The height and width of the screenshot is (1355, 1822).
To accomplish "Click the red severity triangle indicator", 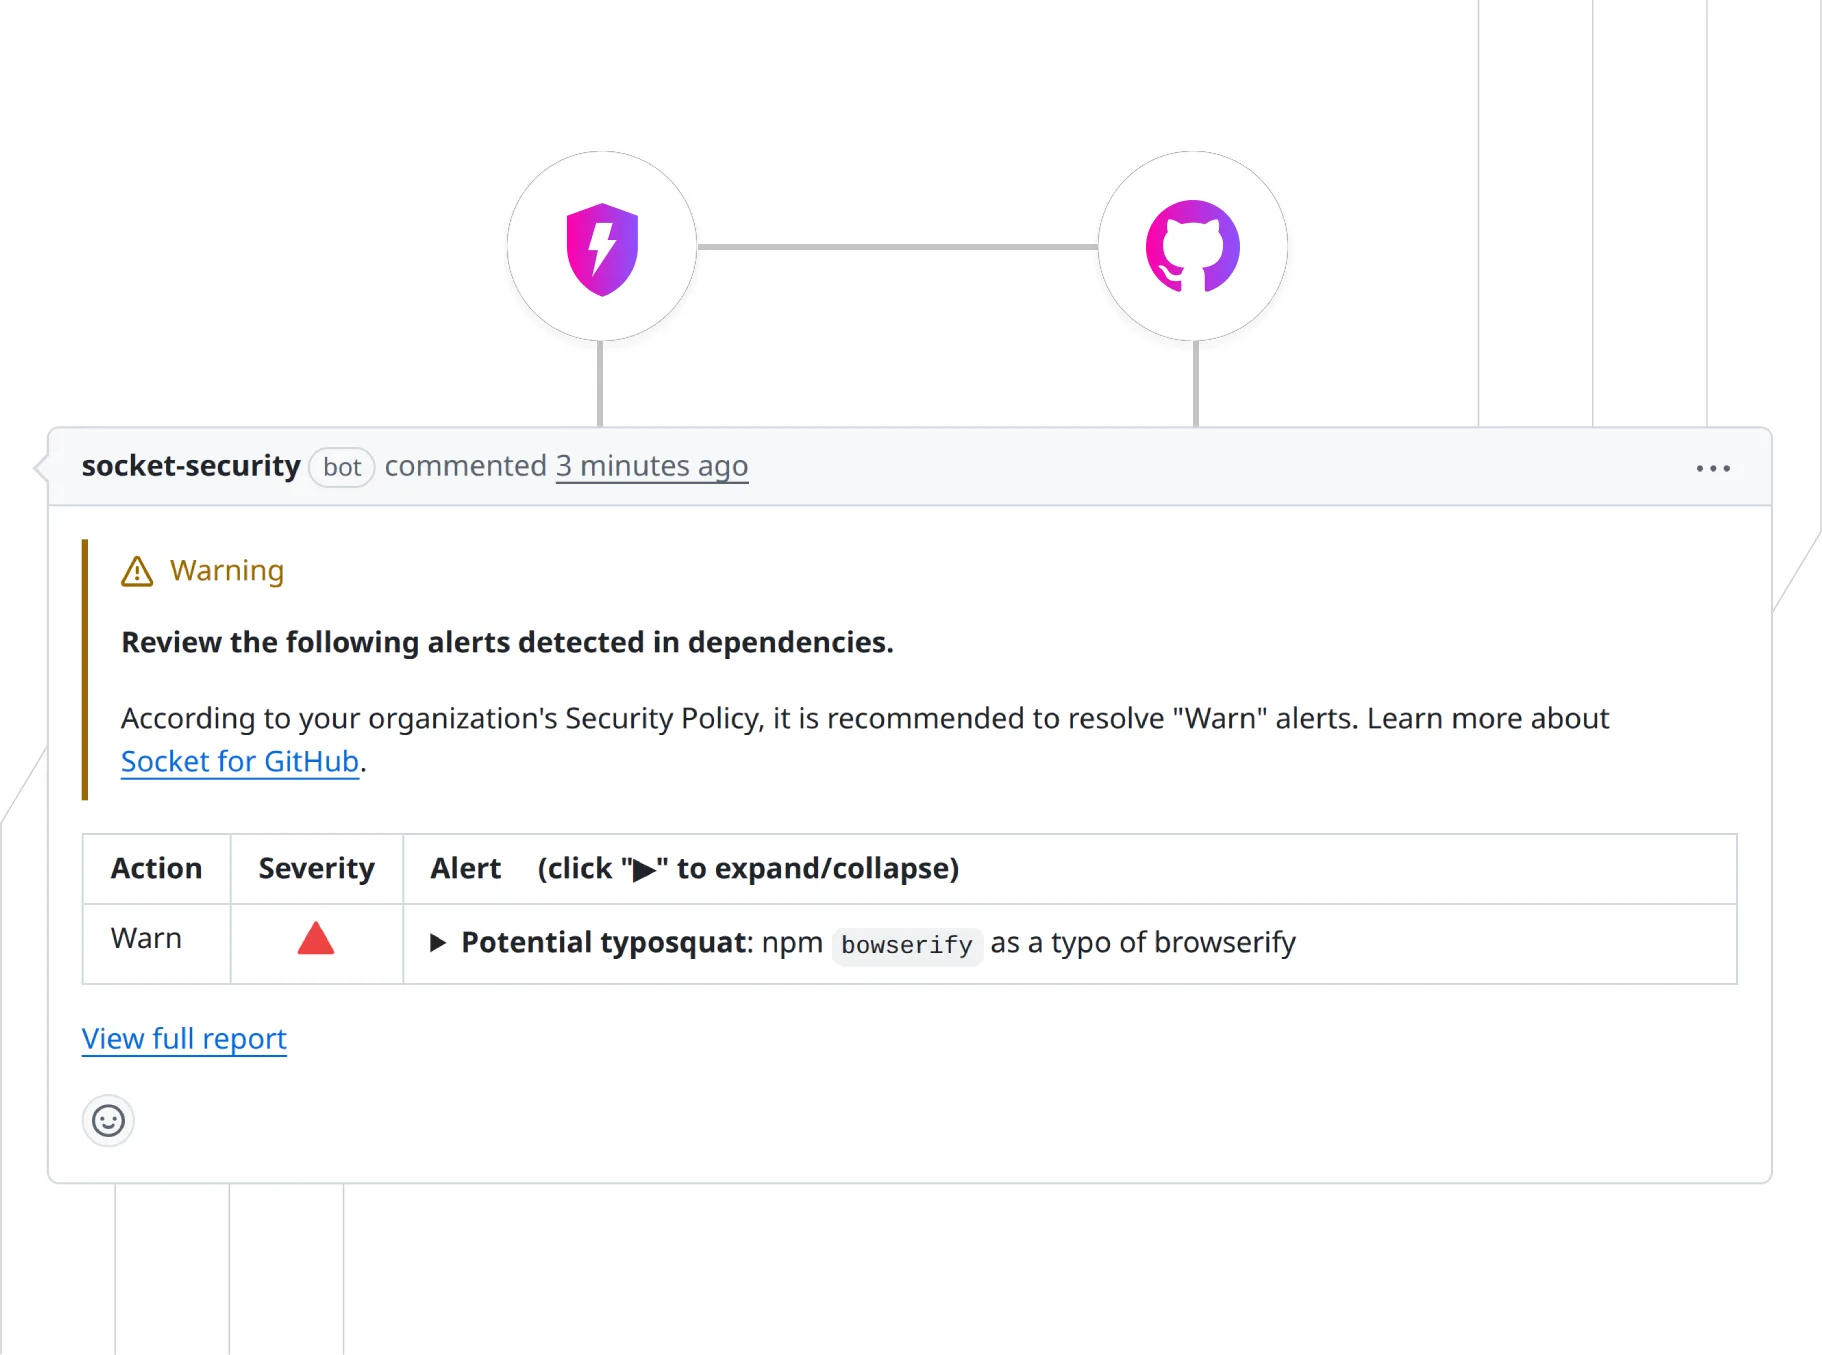I will [x=315, y=939].
